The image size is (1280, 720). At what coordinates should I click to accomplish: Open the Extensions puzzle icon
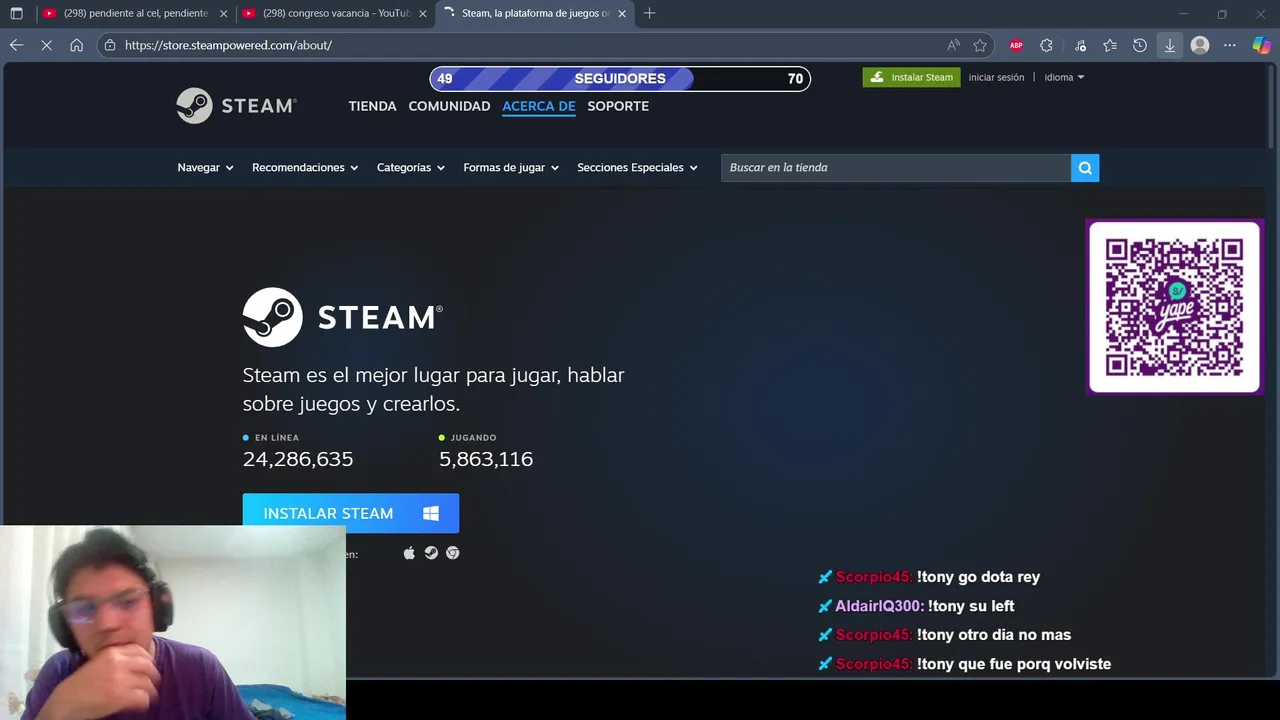1046,45
